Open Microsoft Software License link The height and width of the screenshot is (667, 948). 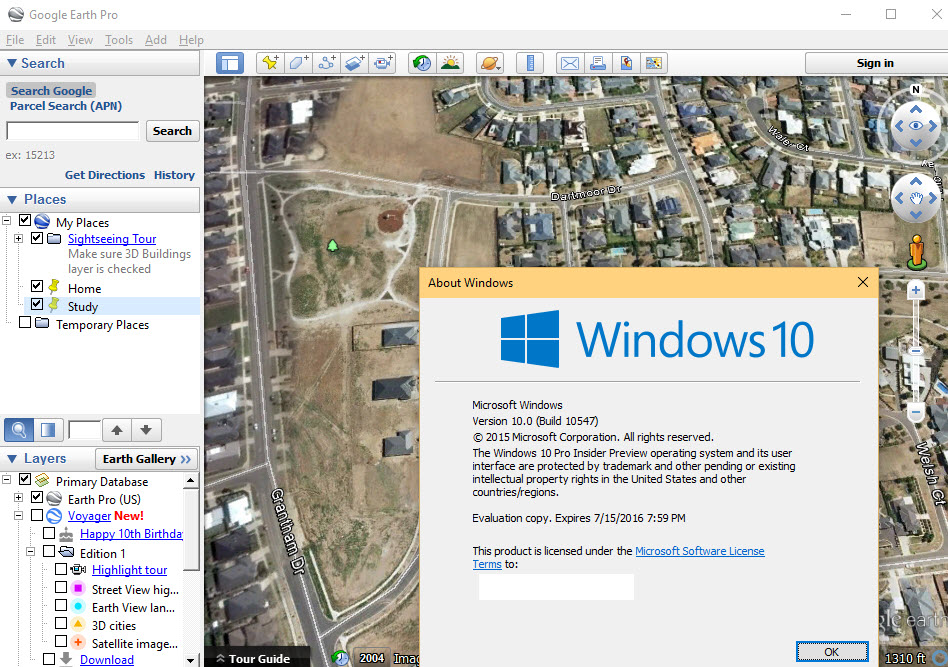(x=700, y=551)
